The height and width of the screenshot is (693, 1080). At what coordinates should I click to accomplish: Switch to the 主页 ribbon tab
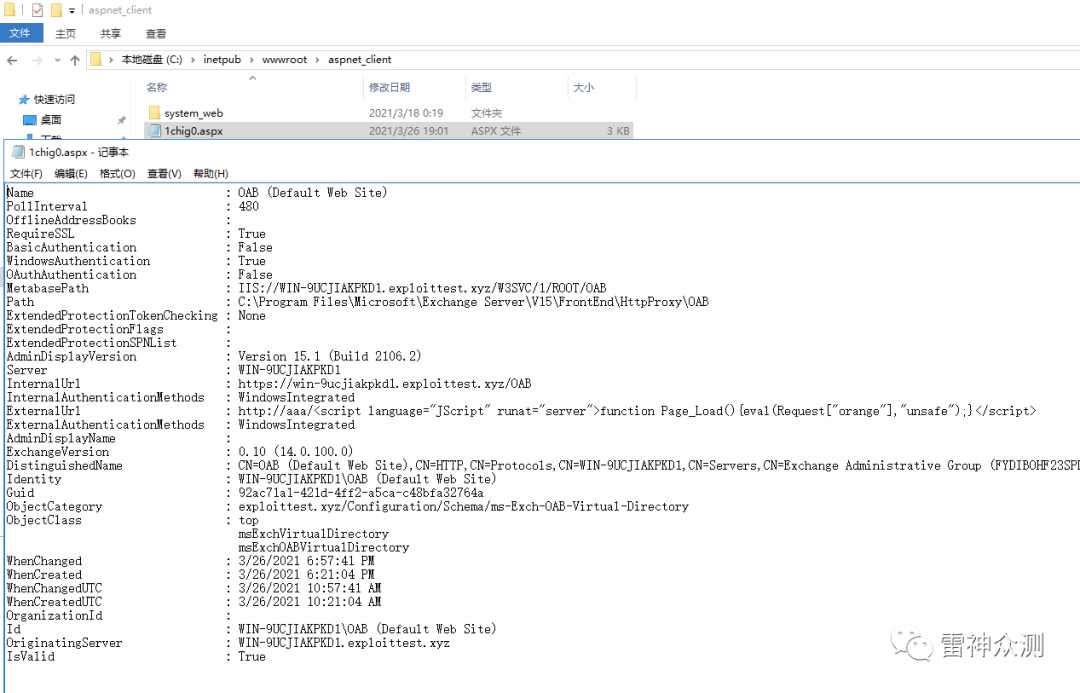pyautogui.click(x=65, y=33)
